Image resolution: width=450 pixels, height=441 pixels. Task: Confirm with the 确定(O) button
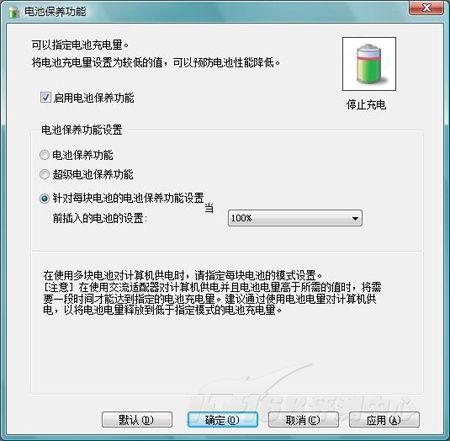click(223, 420)
